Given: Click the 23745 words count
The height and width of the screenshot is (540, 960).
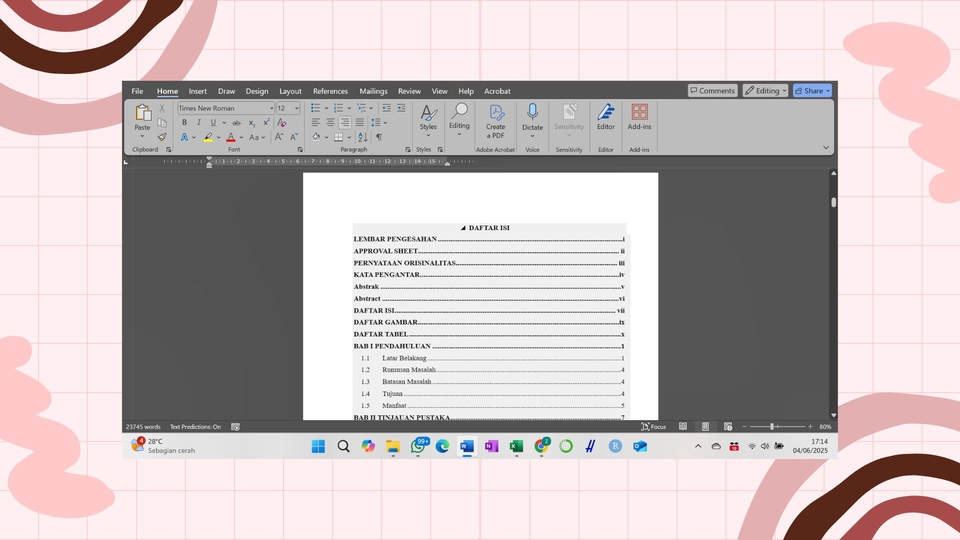Looking at the screenshot, I should coord(143,427).
